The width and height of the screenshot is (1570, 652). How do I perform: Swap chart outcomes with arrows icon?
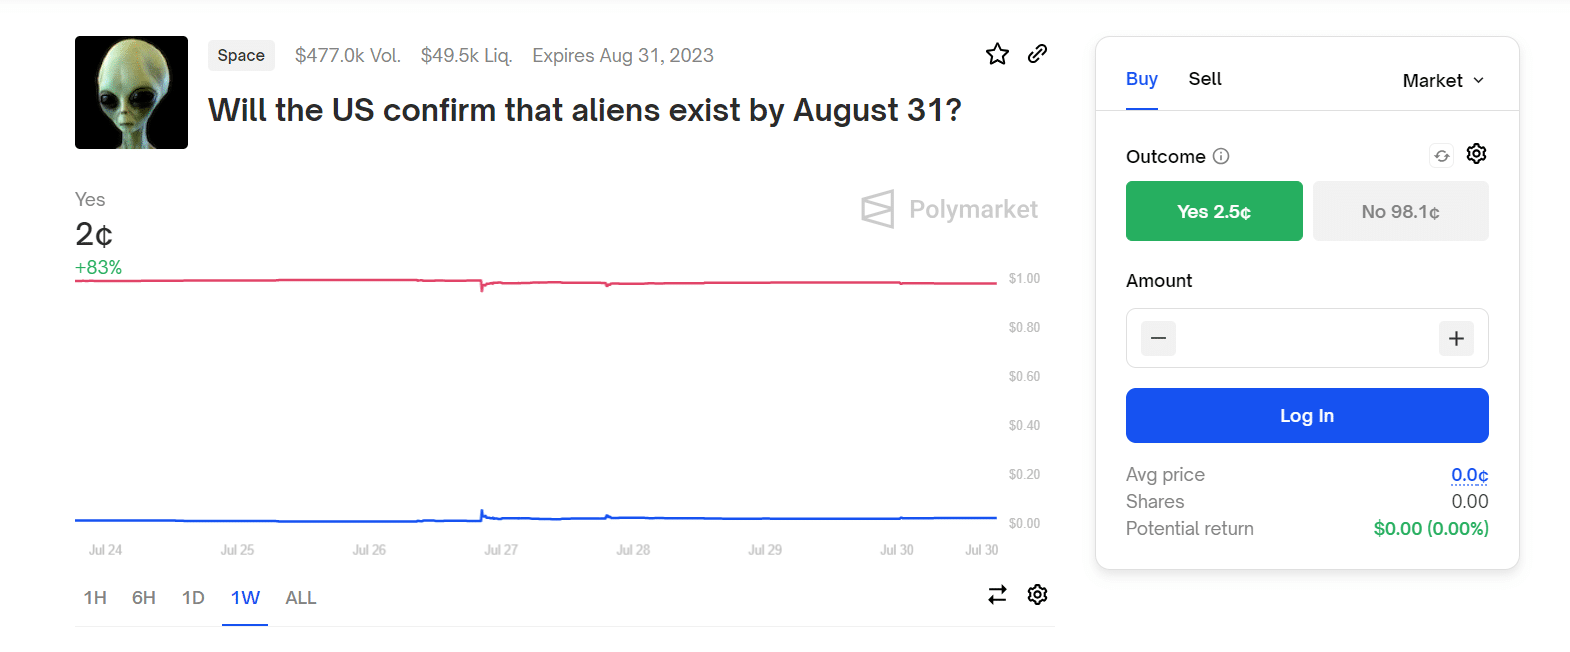tap(997, 595)
